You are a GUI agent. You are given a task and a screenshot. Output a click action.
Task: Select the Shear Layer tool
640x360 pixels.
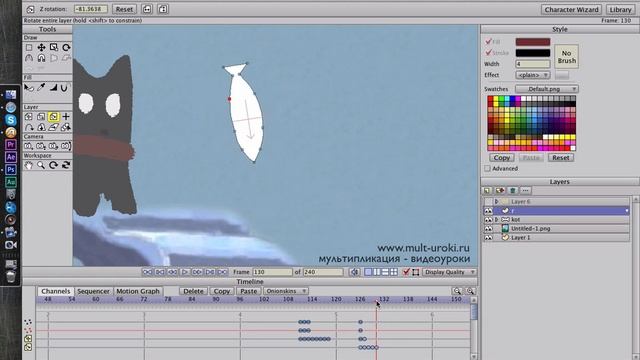pyautogui.click(x=53, y=127)
